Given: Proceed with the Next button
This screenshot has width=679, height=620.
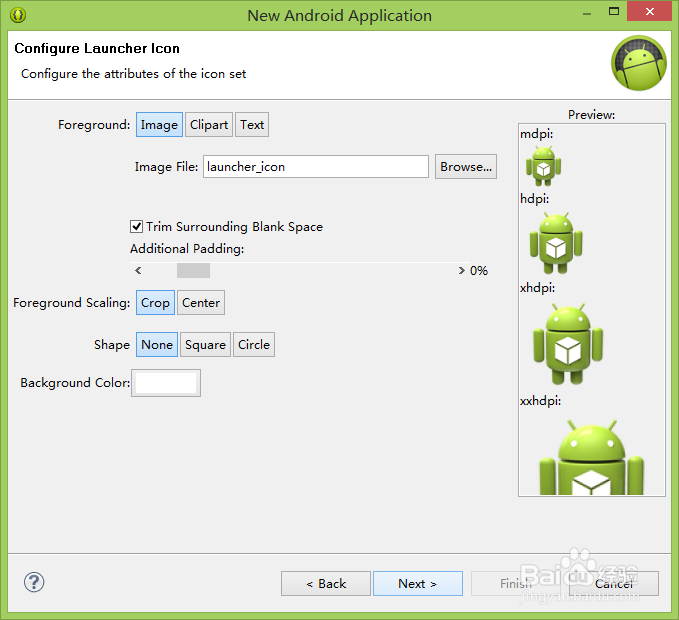Looking at the screenshot, I should [x=418, y=584].
